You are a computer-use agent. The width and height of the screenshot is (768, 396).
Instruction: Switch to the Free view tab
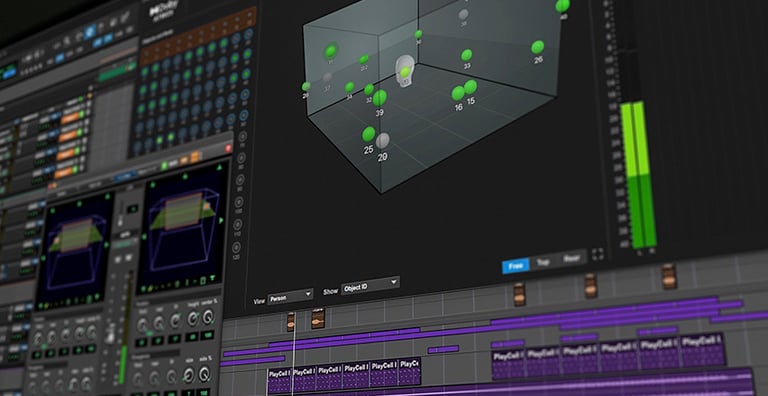pyautogui.click(x=515, y=266)
